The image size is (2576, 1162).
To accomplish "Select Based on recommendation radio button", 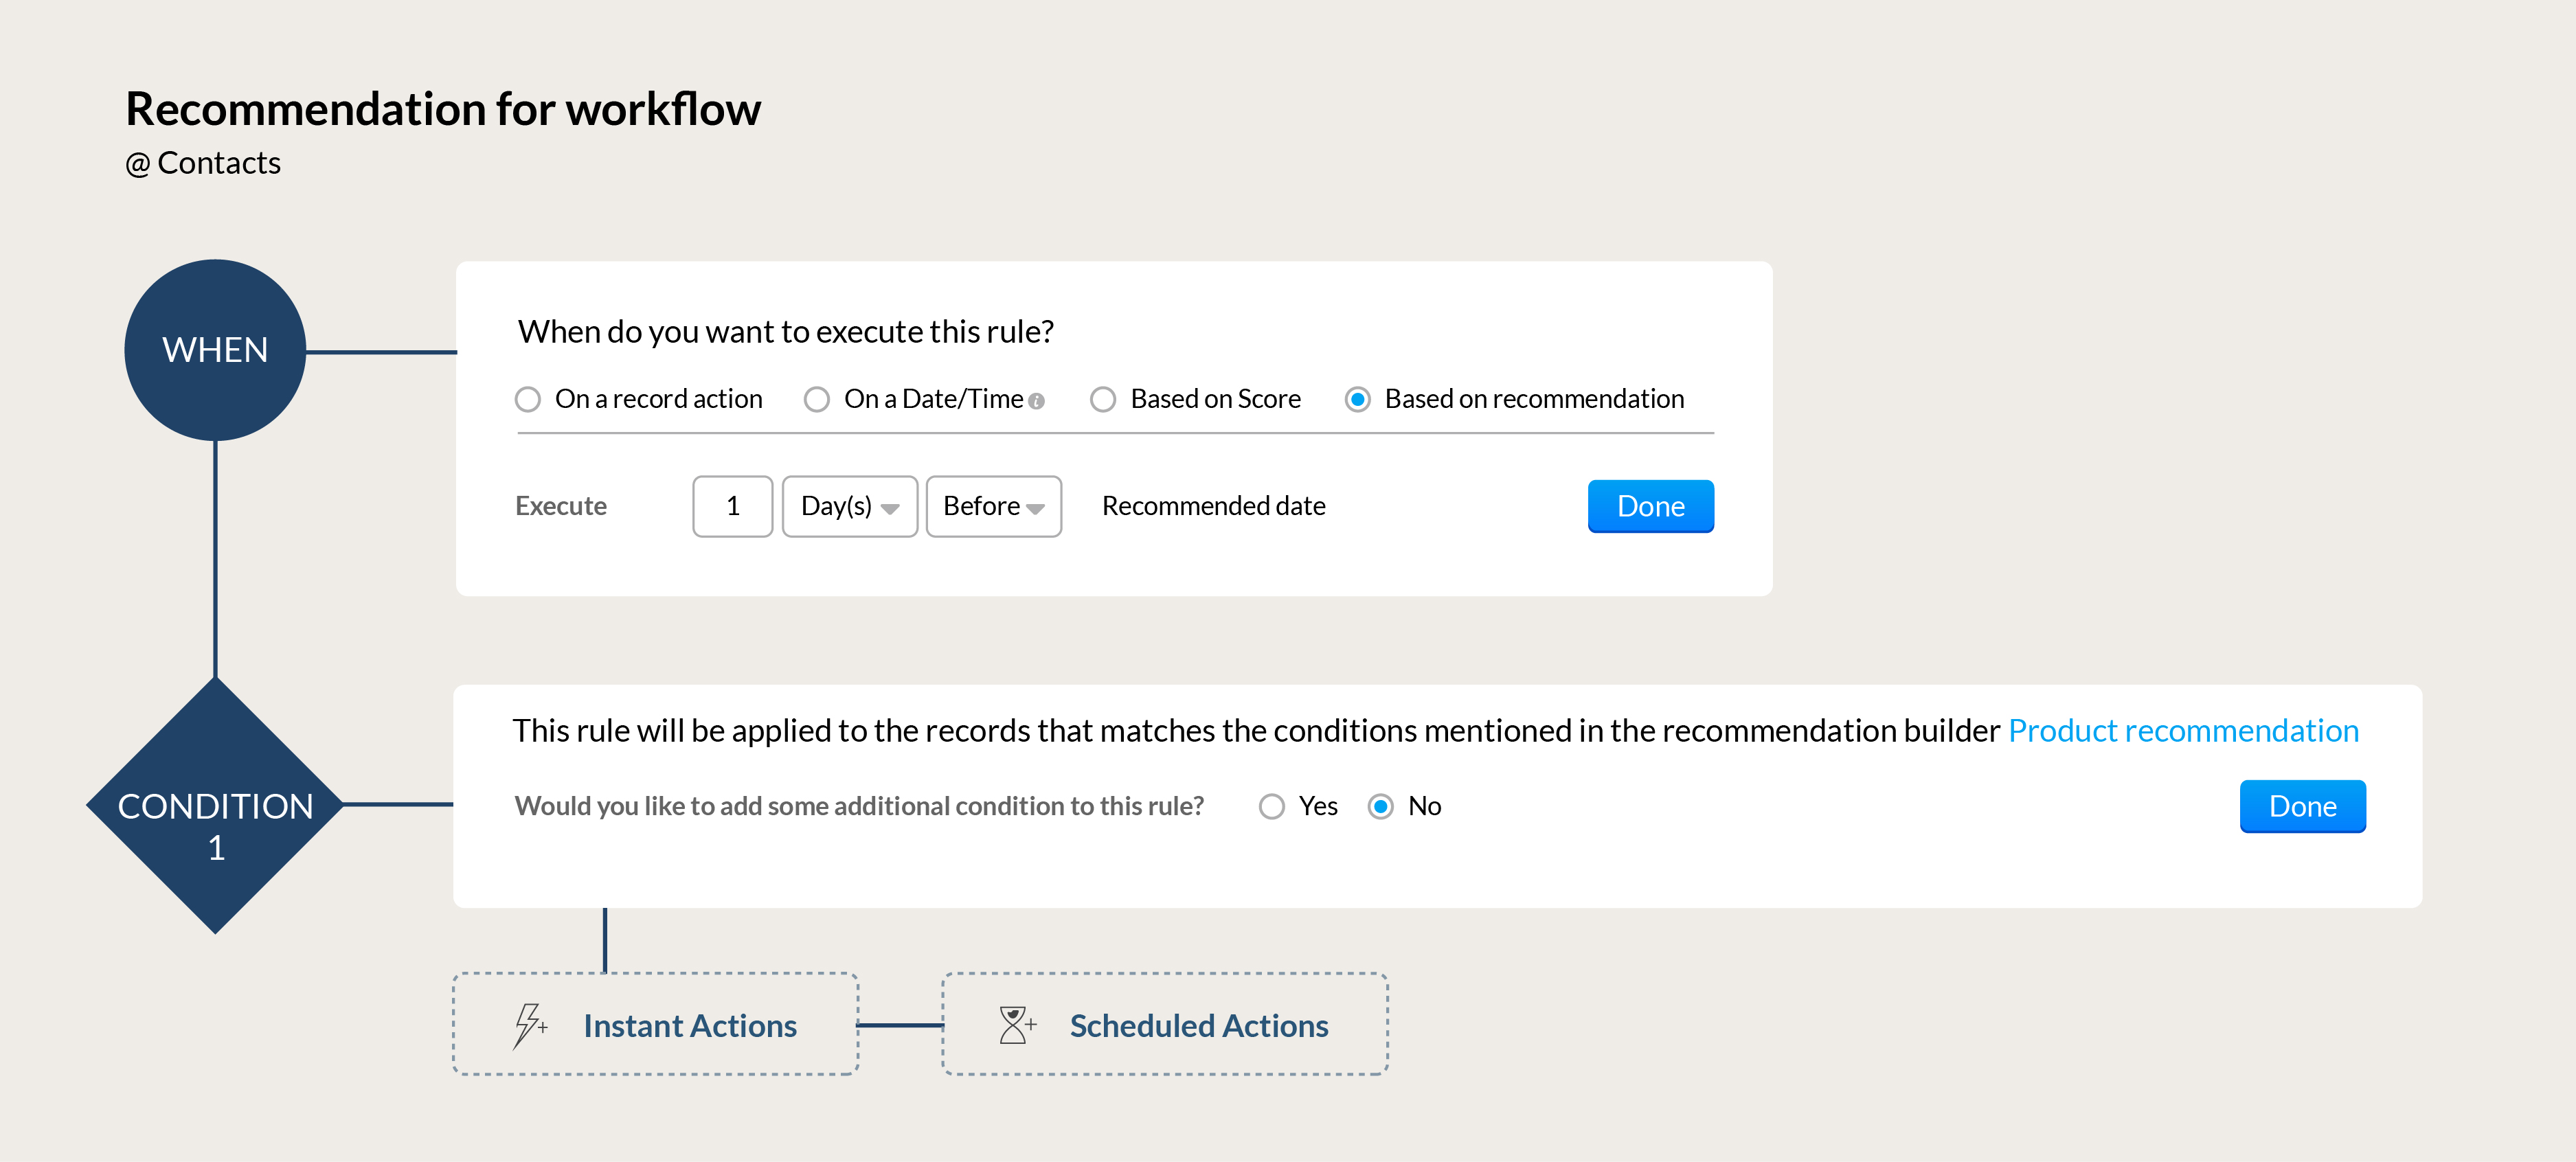I will pyautogui.click(x=1357, y=400).
